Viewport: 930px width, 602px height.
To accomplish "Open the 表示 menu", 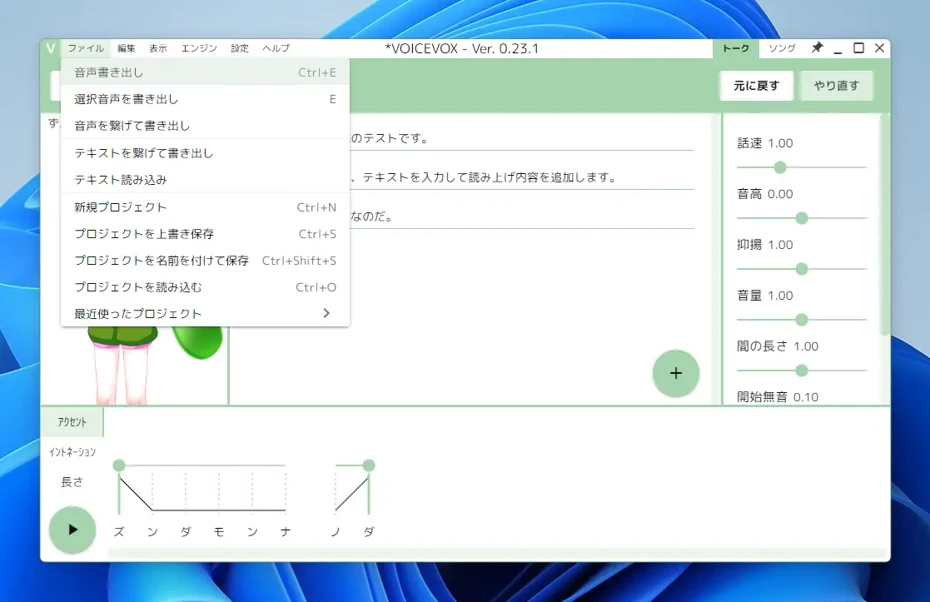I will tap(158, 48).
